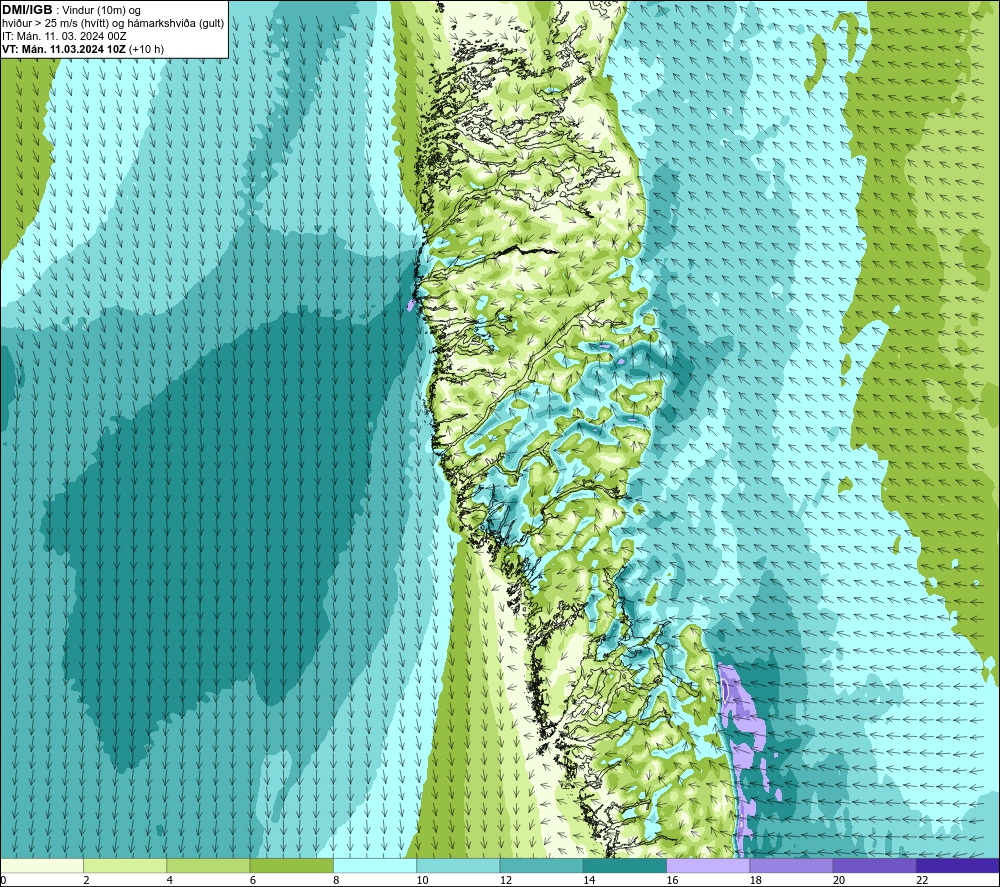
Task: Click the 'IT: Mán. 11. 03. 2024 00Z' line
Action: pos(64,36)
